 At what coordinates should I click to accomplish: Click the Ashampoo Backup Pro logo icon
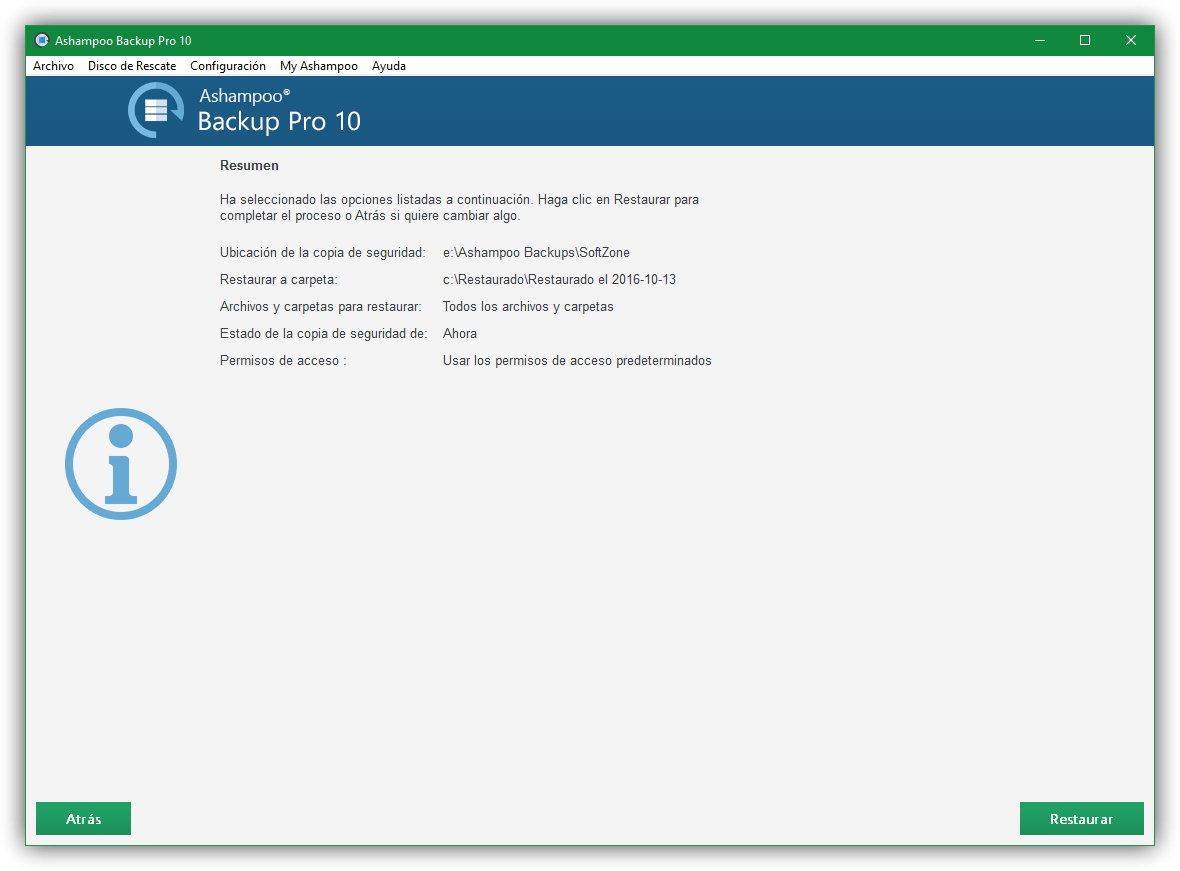coord(156,111)
